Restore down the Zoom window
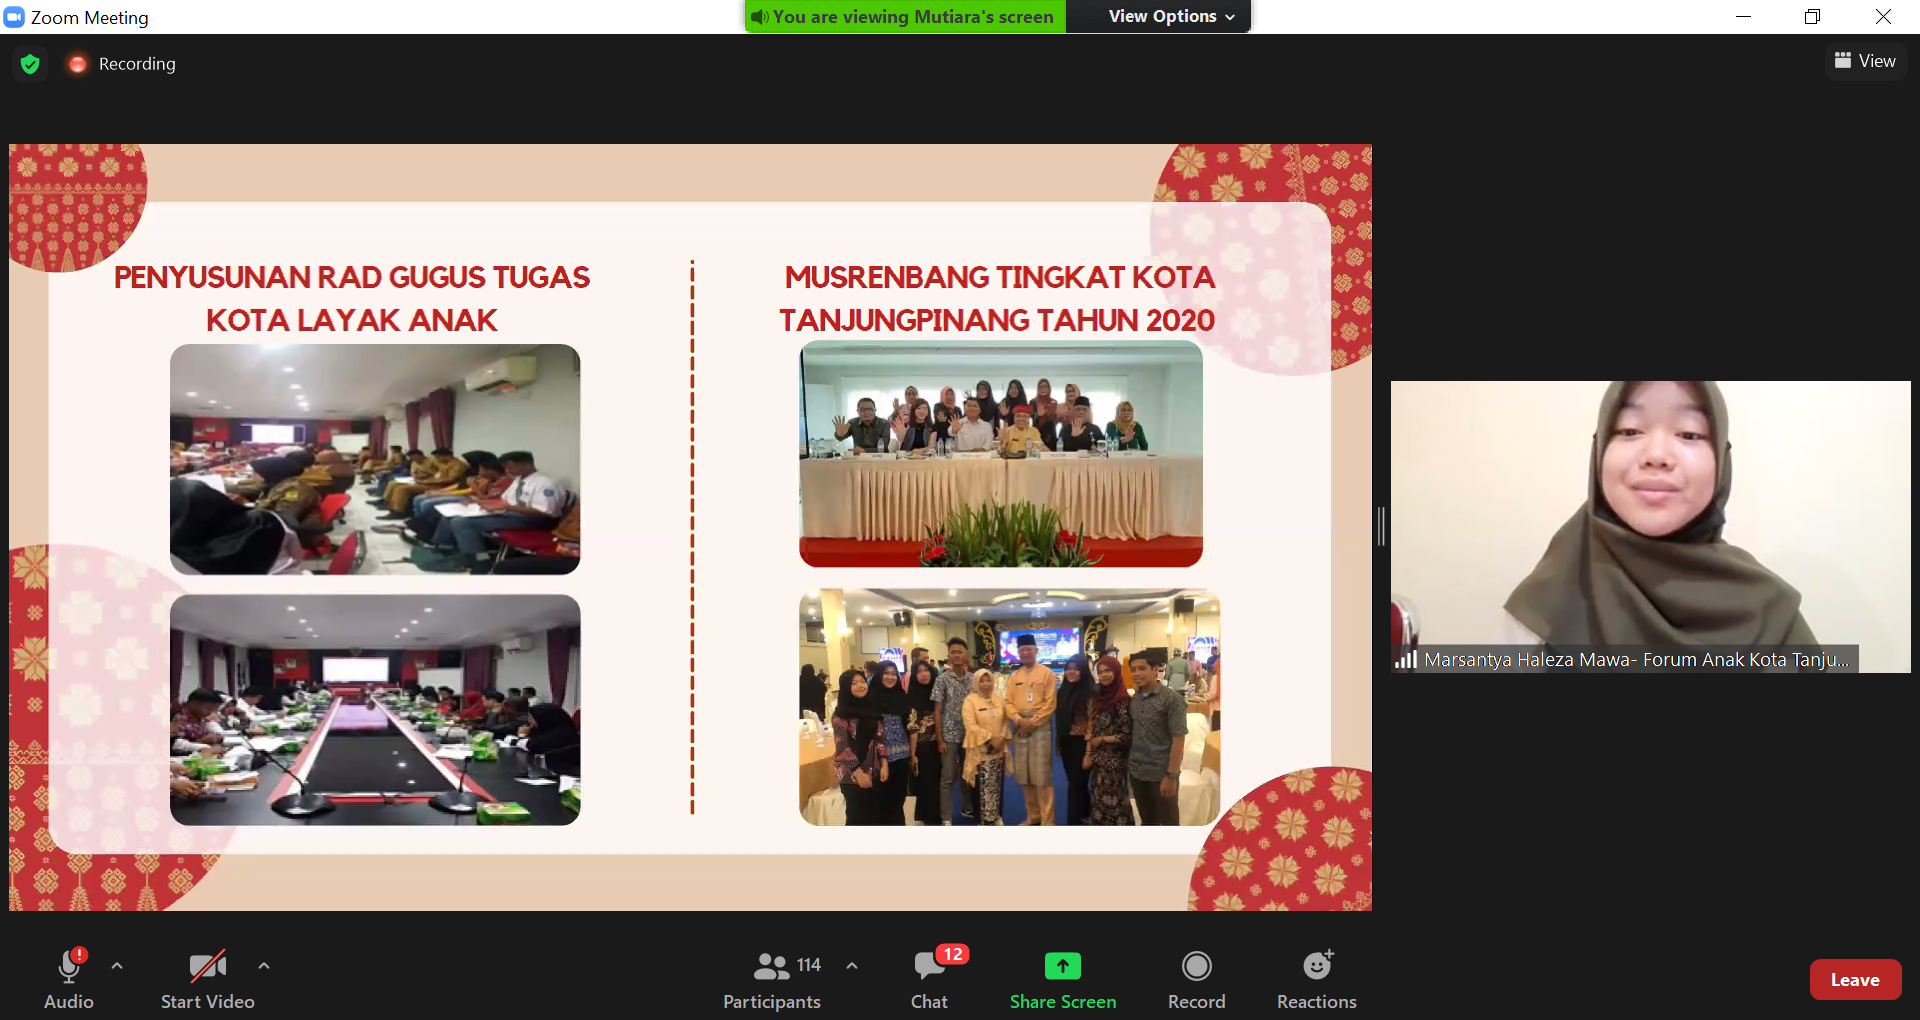The width and height of the screenshot is (1920, 1020). [x=1812, y=17]
